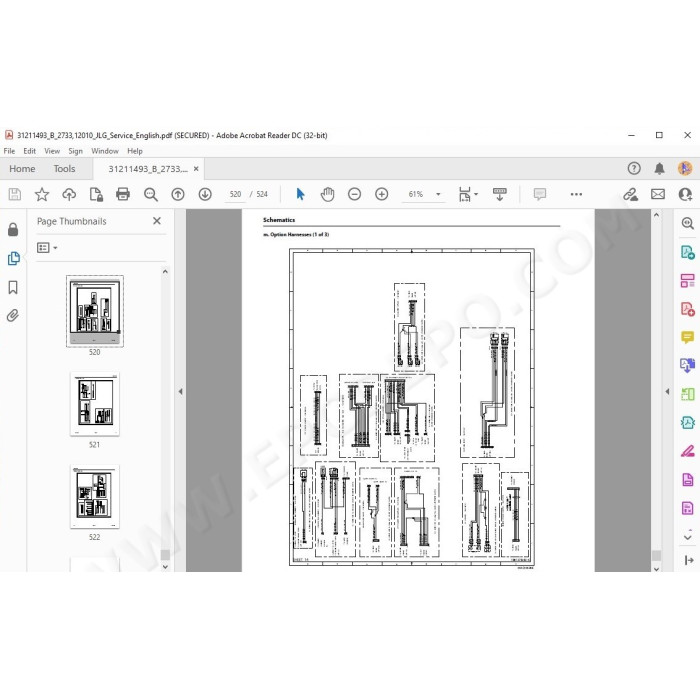This screenshot has width=700, height=700.
Task: Open Create PDF tool in right pane
Action: [688, 309]
